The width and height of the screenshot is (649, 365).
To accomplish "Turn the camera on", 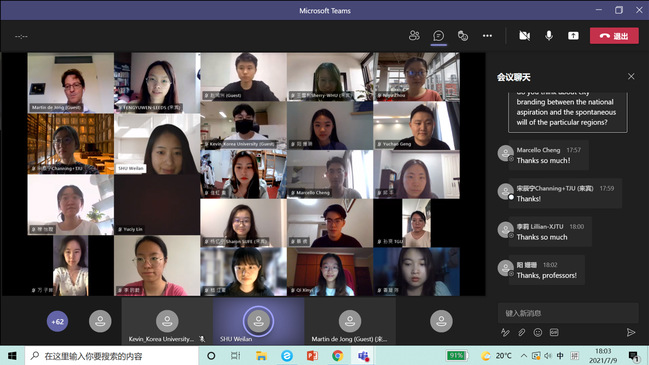I will [x=524, y=36].
